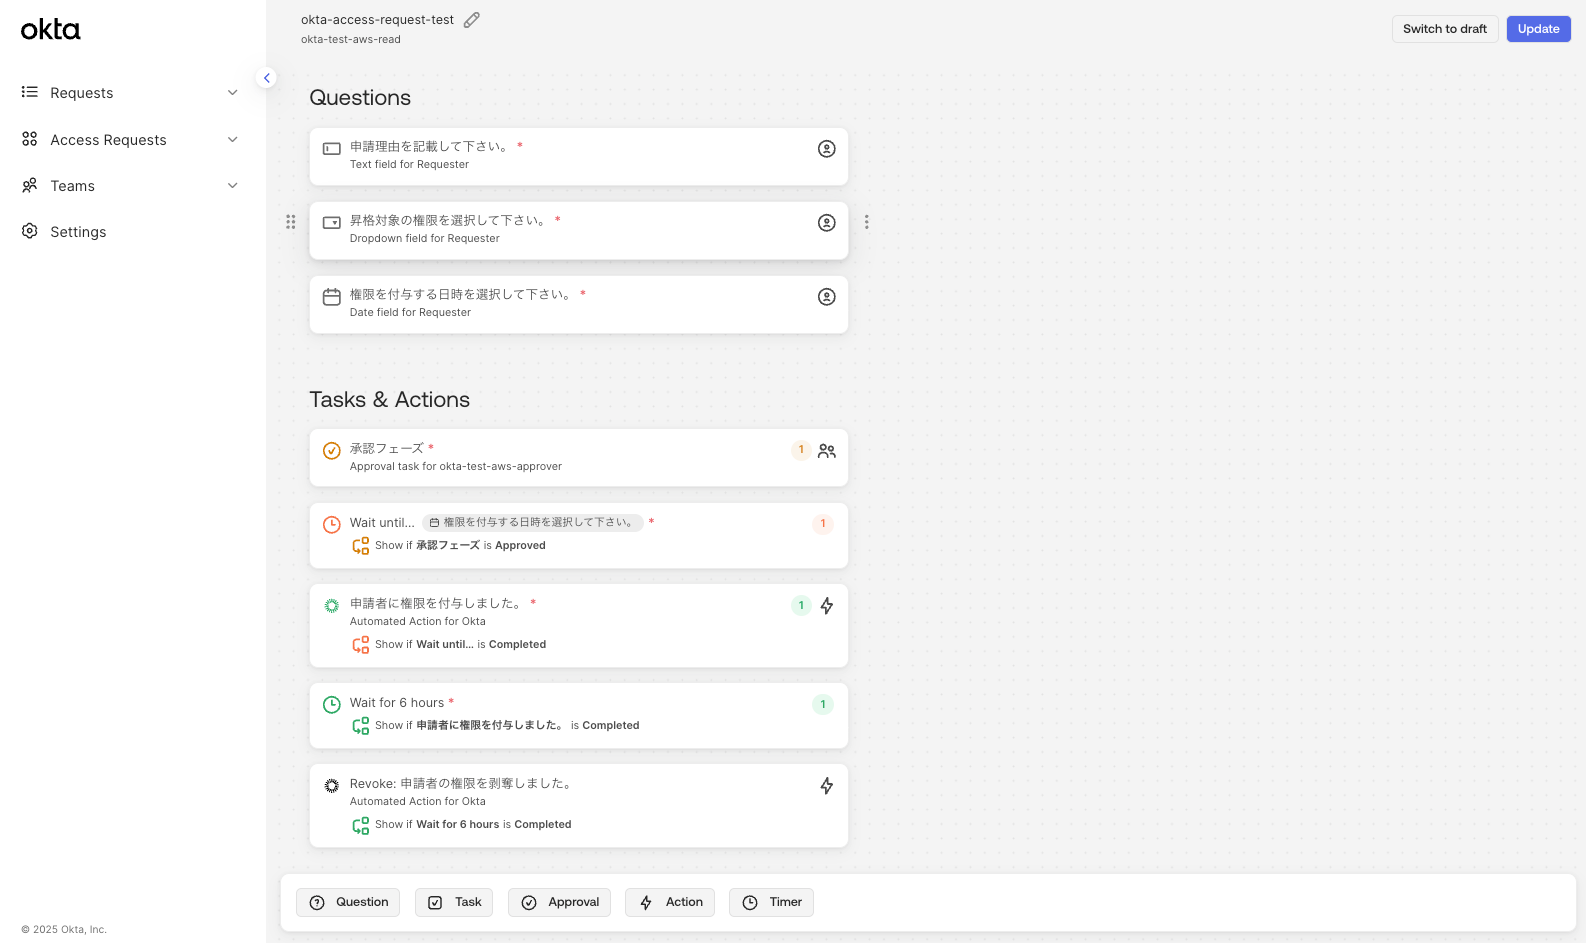Open the 昇格対象の権限を選択して下さい dropdown question card

579,230
